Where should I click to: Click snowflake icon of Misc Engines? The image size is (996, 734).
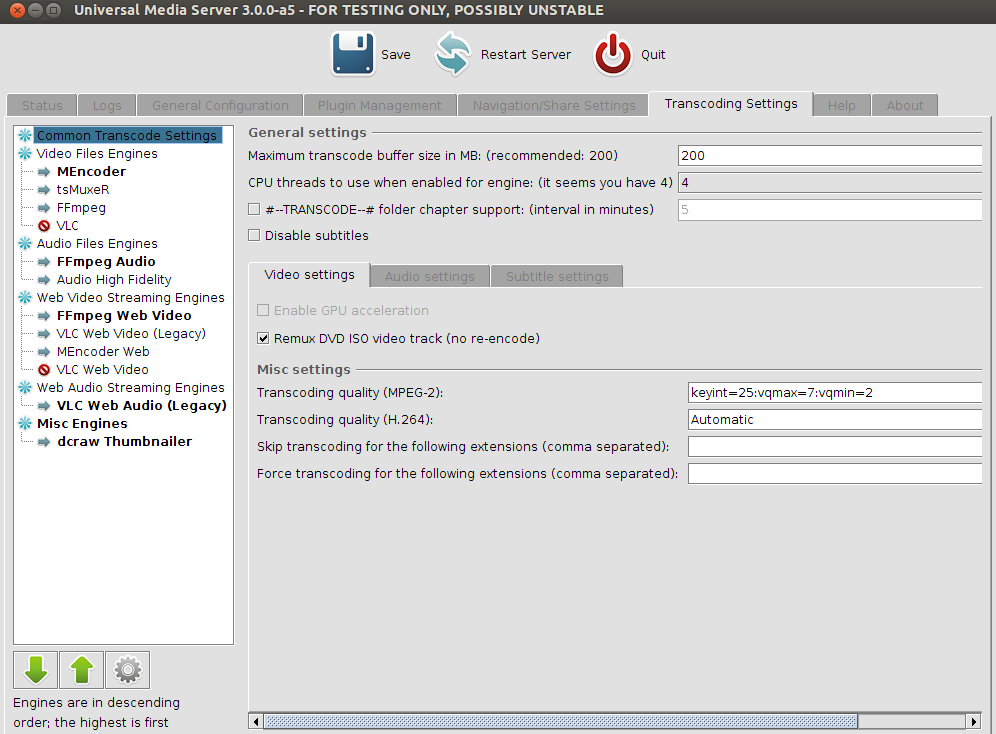tap(25, 424)
